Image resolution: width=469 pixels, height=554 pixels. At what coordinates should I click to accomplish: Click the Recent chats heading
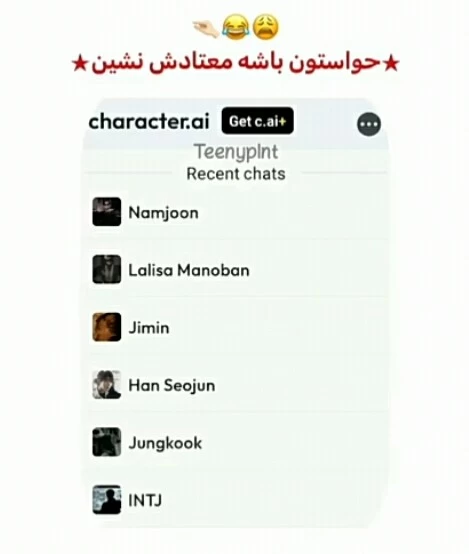[x=236, y=174]
